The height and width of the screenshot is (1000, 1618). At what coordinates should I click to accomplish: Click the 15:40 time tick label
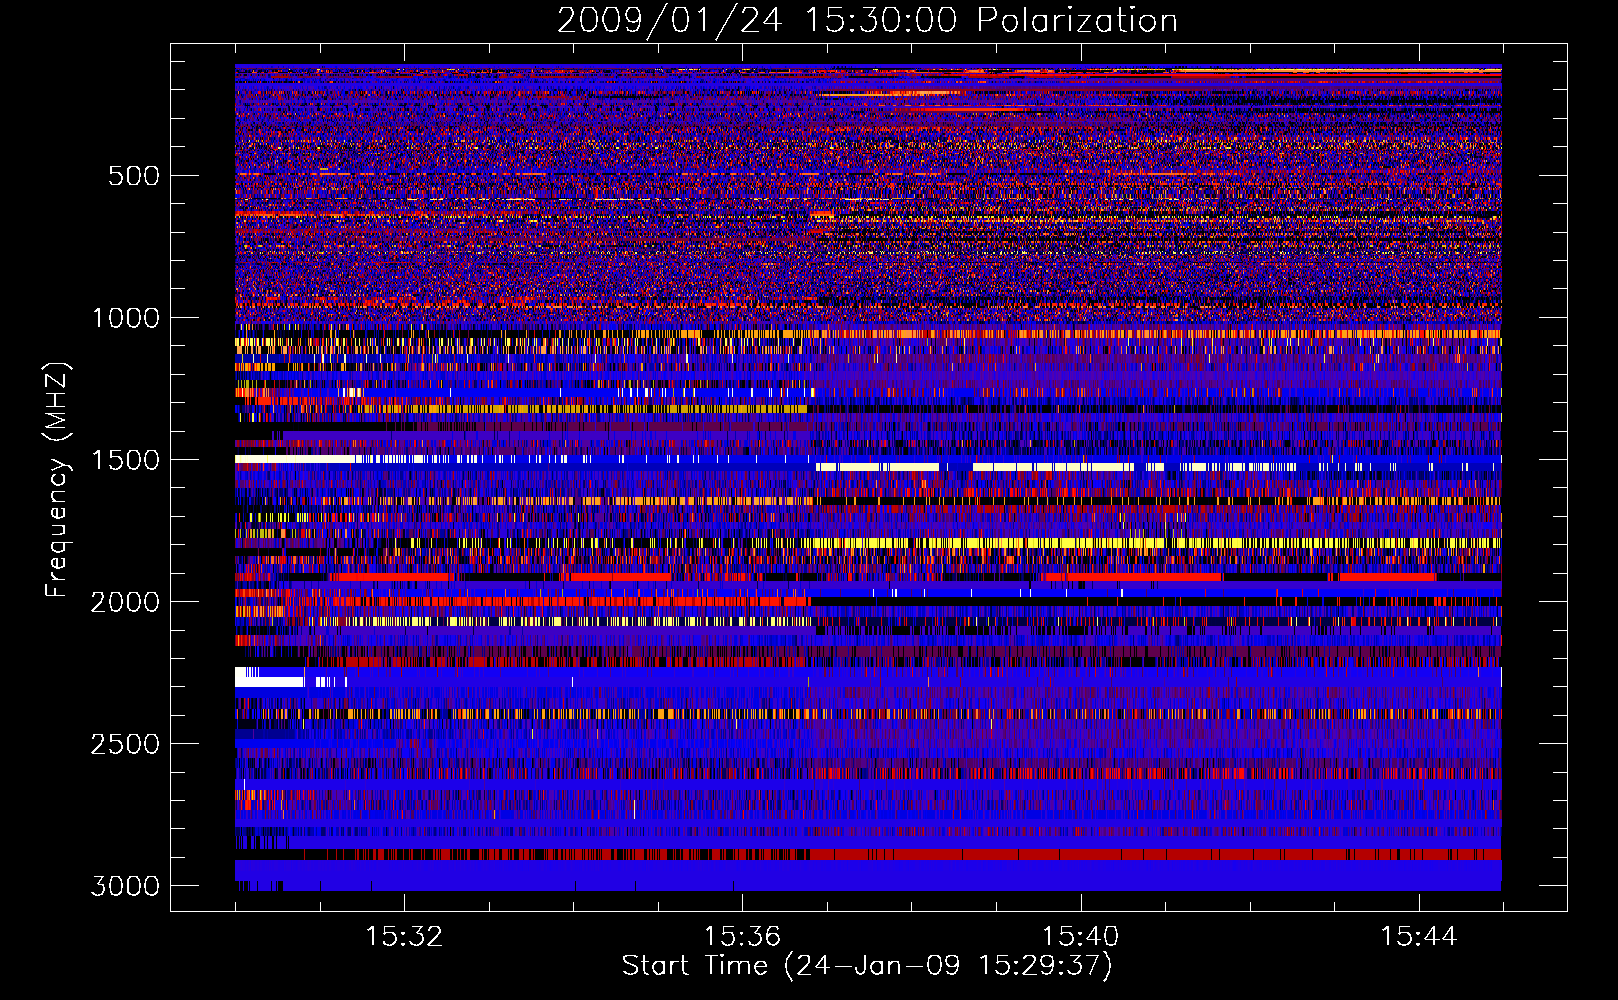click(x=1080, y=937)
